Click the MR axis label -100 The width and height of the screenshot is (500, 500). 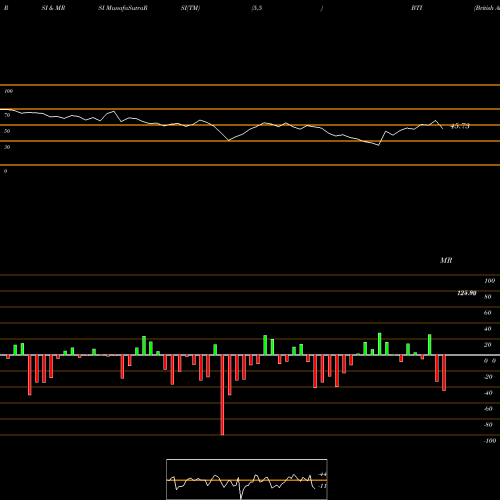pos(490,441)
